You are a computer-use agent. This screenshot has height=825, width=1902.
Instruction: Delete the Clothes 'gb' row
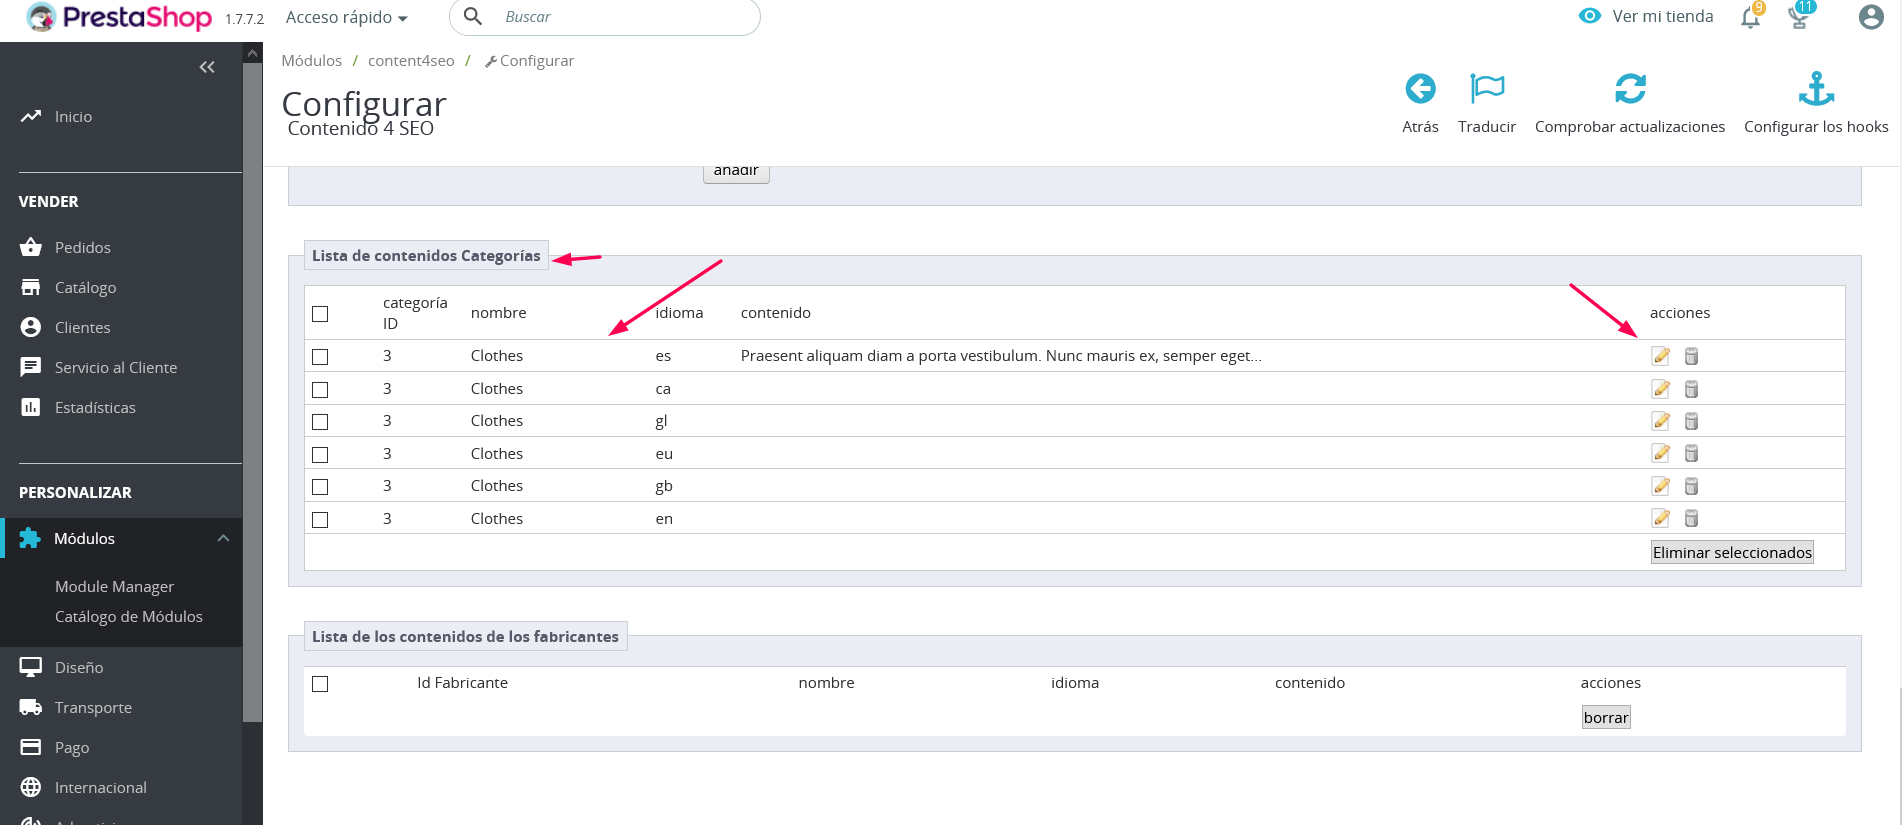coord(1691,486)
